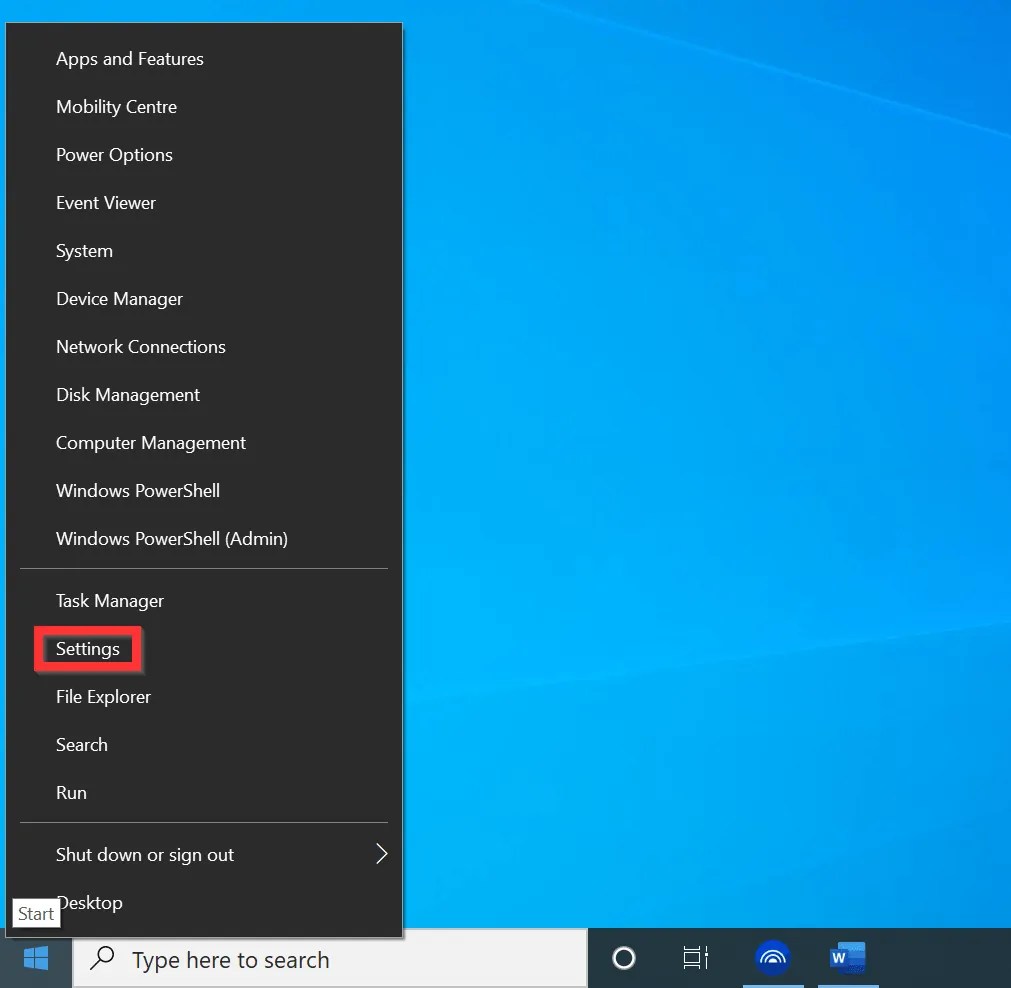Start Windows PowerShell (Admin)
The image size is (1011, 988).
204,538
